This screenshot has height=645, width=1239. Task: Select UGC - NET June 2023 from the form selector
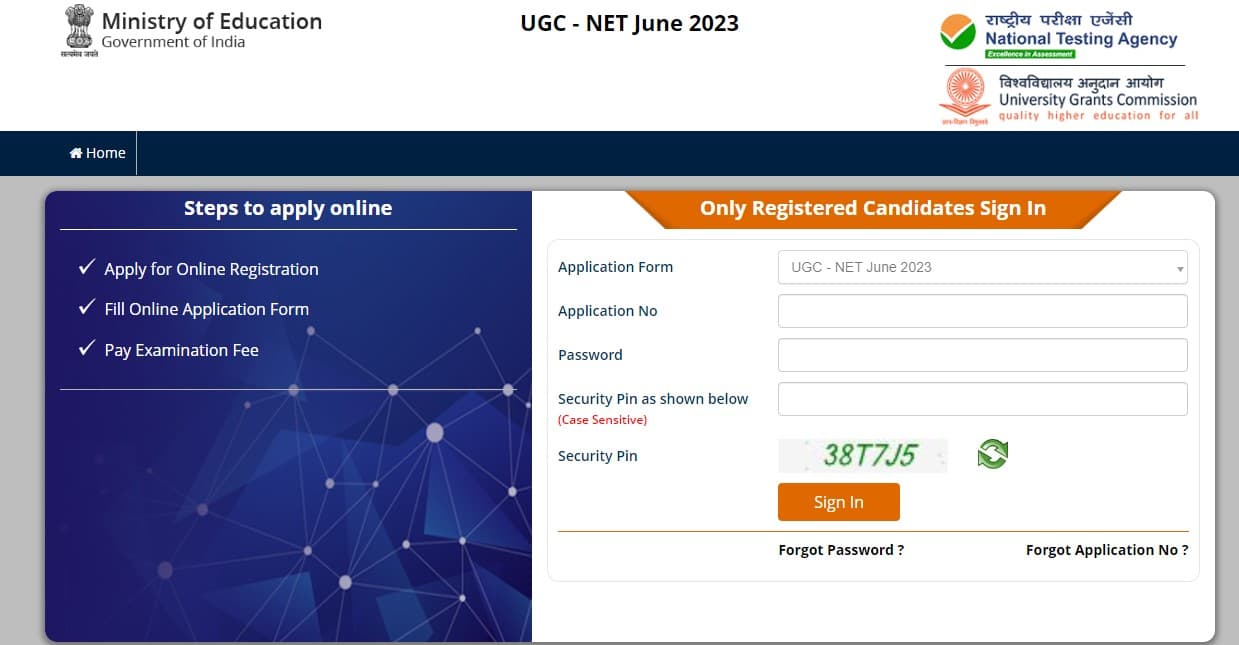[x=982, y=267]
